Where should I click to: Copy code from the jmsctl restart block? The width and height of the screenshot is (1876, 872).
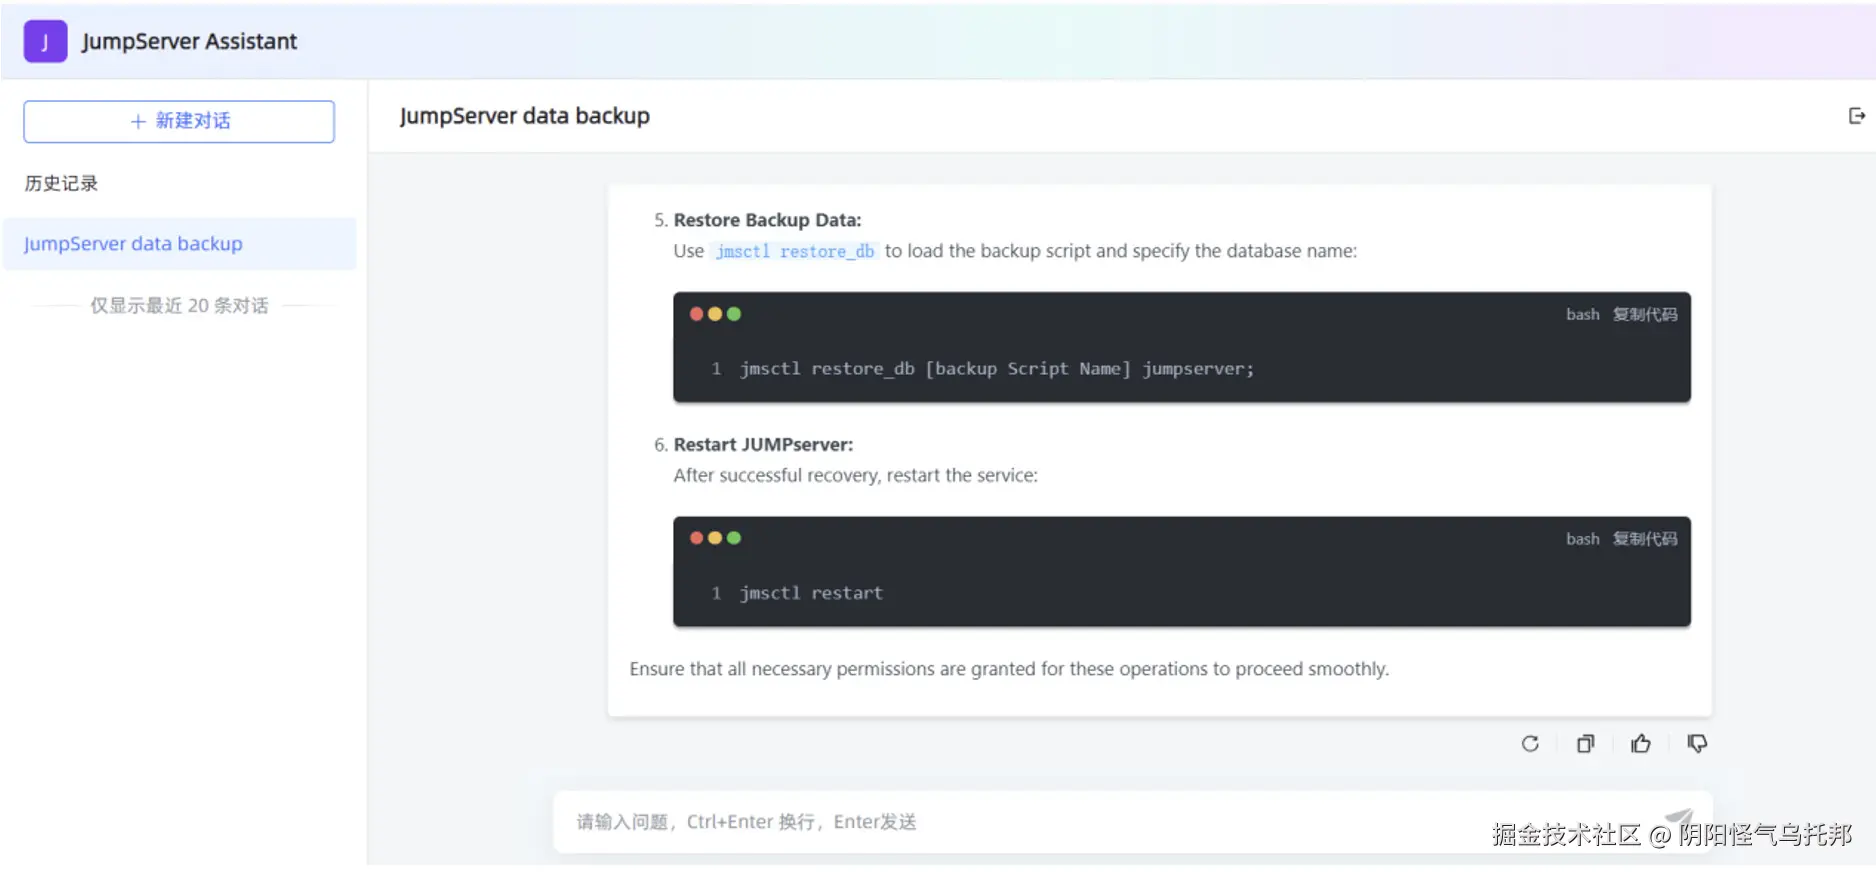[1644, 539]
